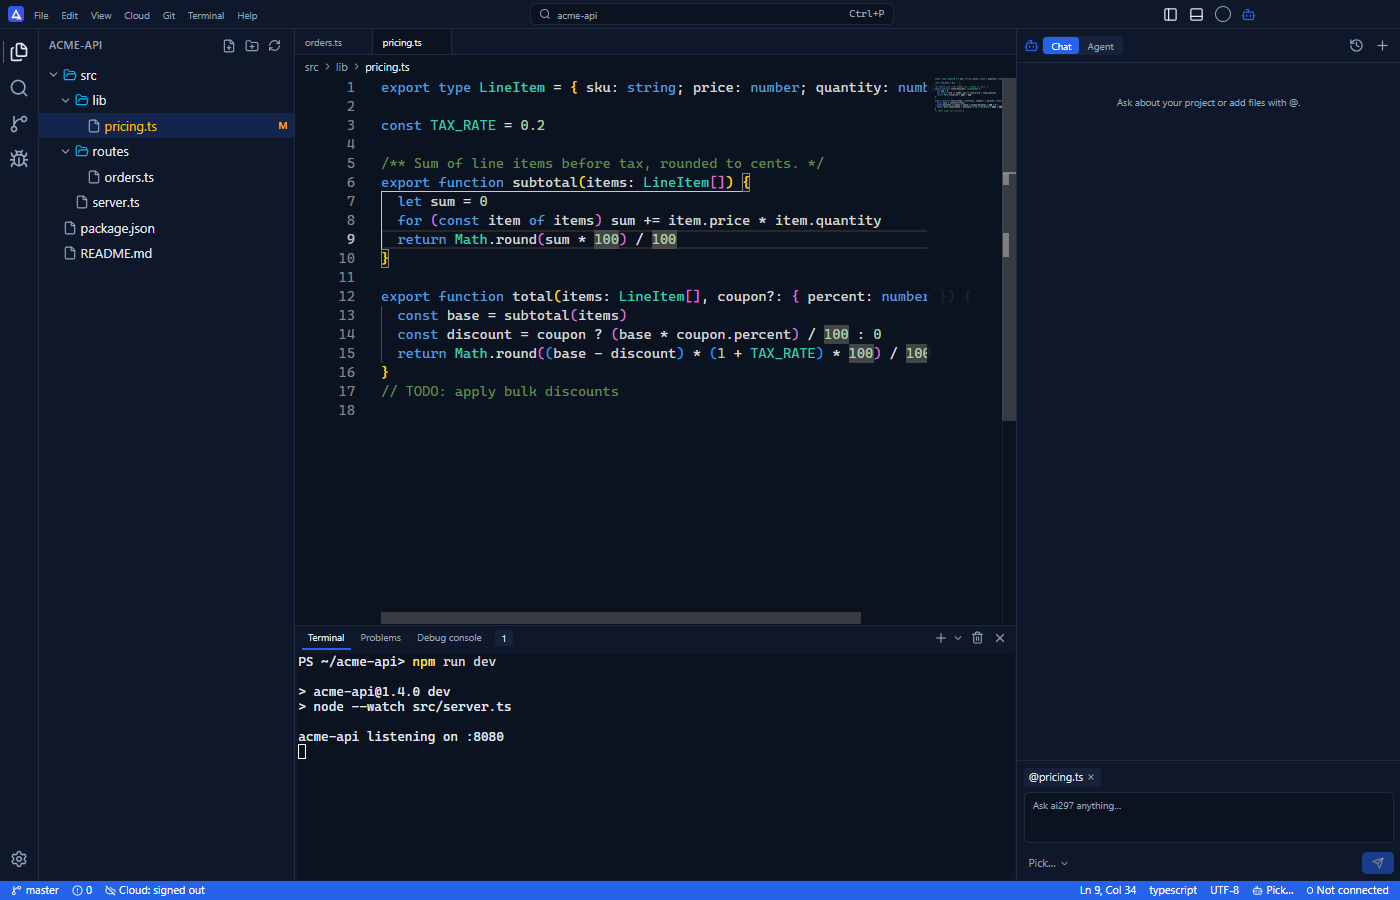Click the master branch in status bar
1400x900 pixels.
point(35,890)
